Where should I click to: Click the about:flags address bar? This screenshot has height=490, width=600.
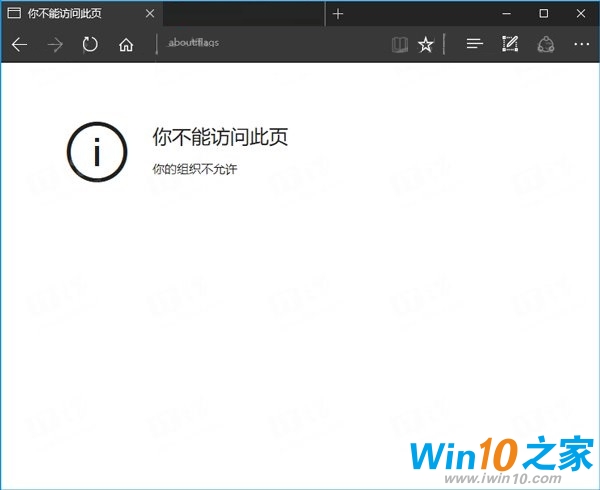[270, 44]
